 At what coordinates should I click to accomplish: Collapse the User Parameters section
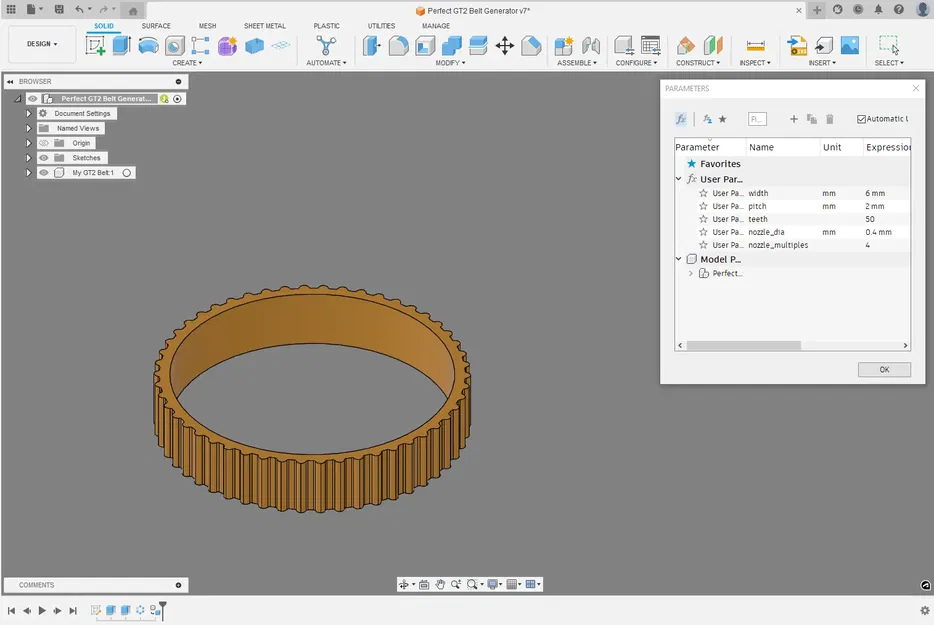(x=679, y=179)
